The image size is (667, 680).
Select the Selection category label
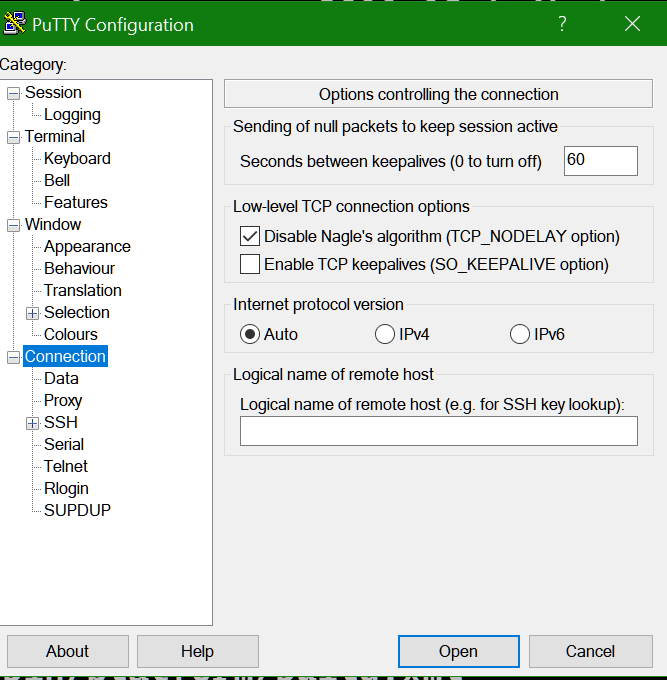(x=77, y=313)
